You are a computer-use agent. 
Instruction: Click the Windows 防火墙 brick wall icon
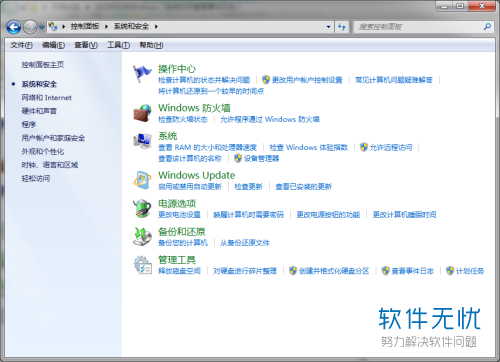143,113
